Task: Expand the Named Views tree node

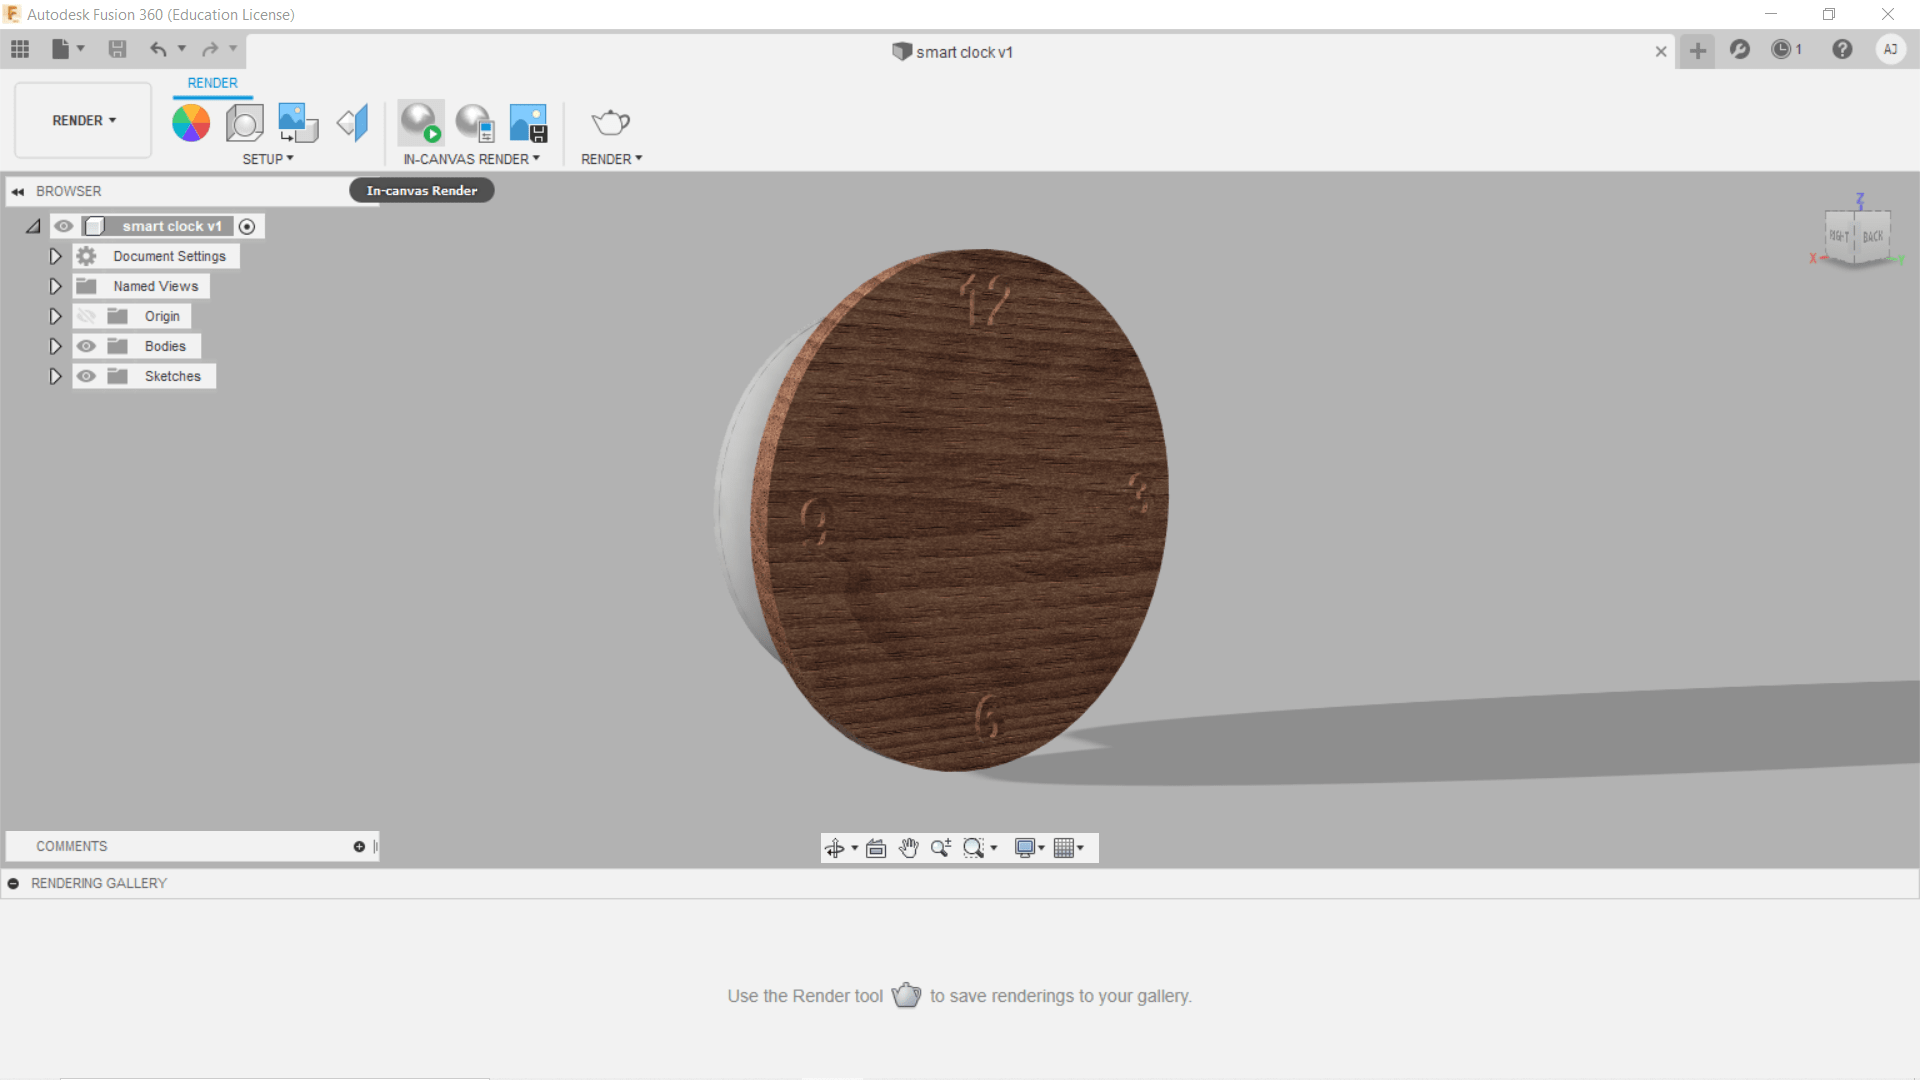Action: [x=55, y=286]
